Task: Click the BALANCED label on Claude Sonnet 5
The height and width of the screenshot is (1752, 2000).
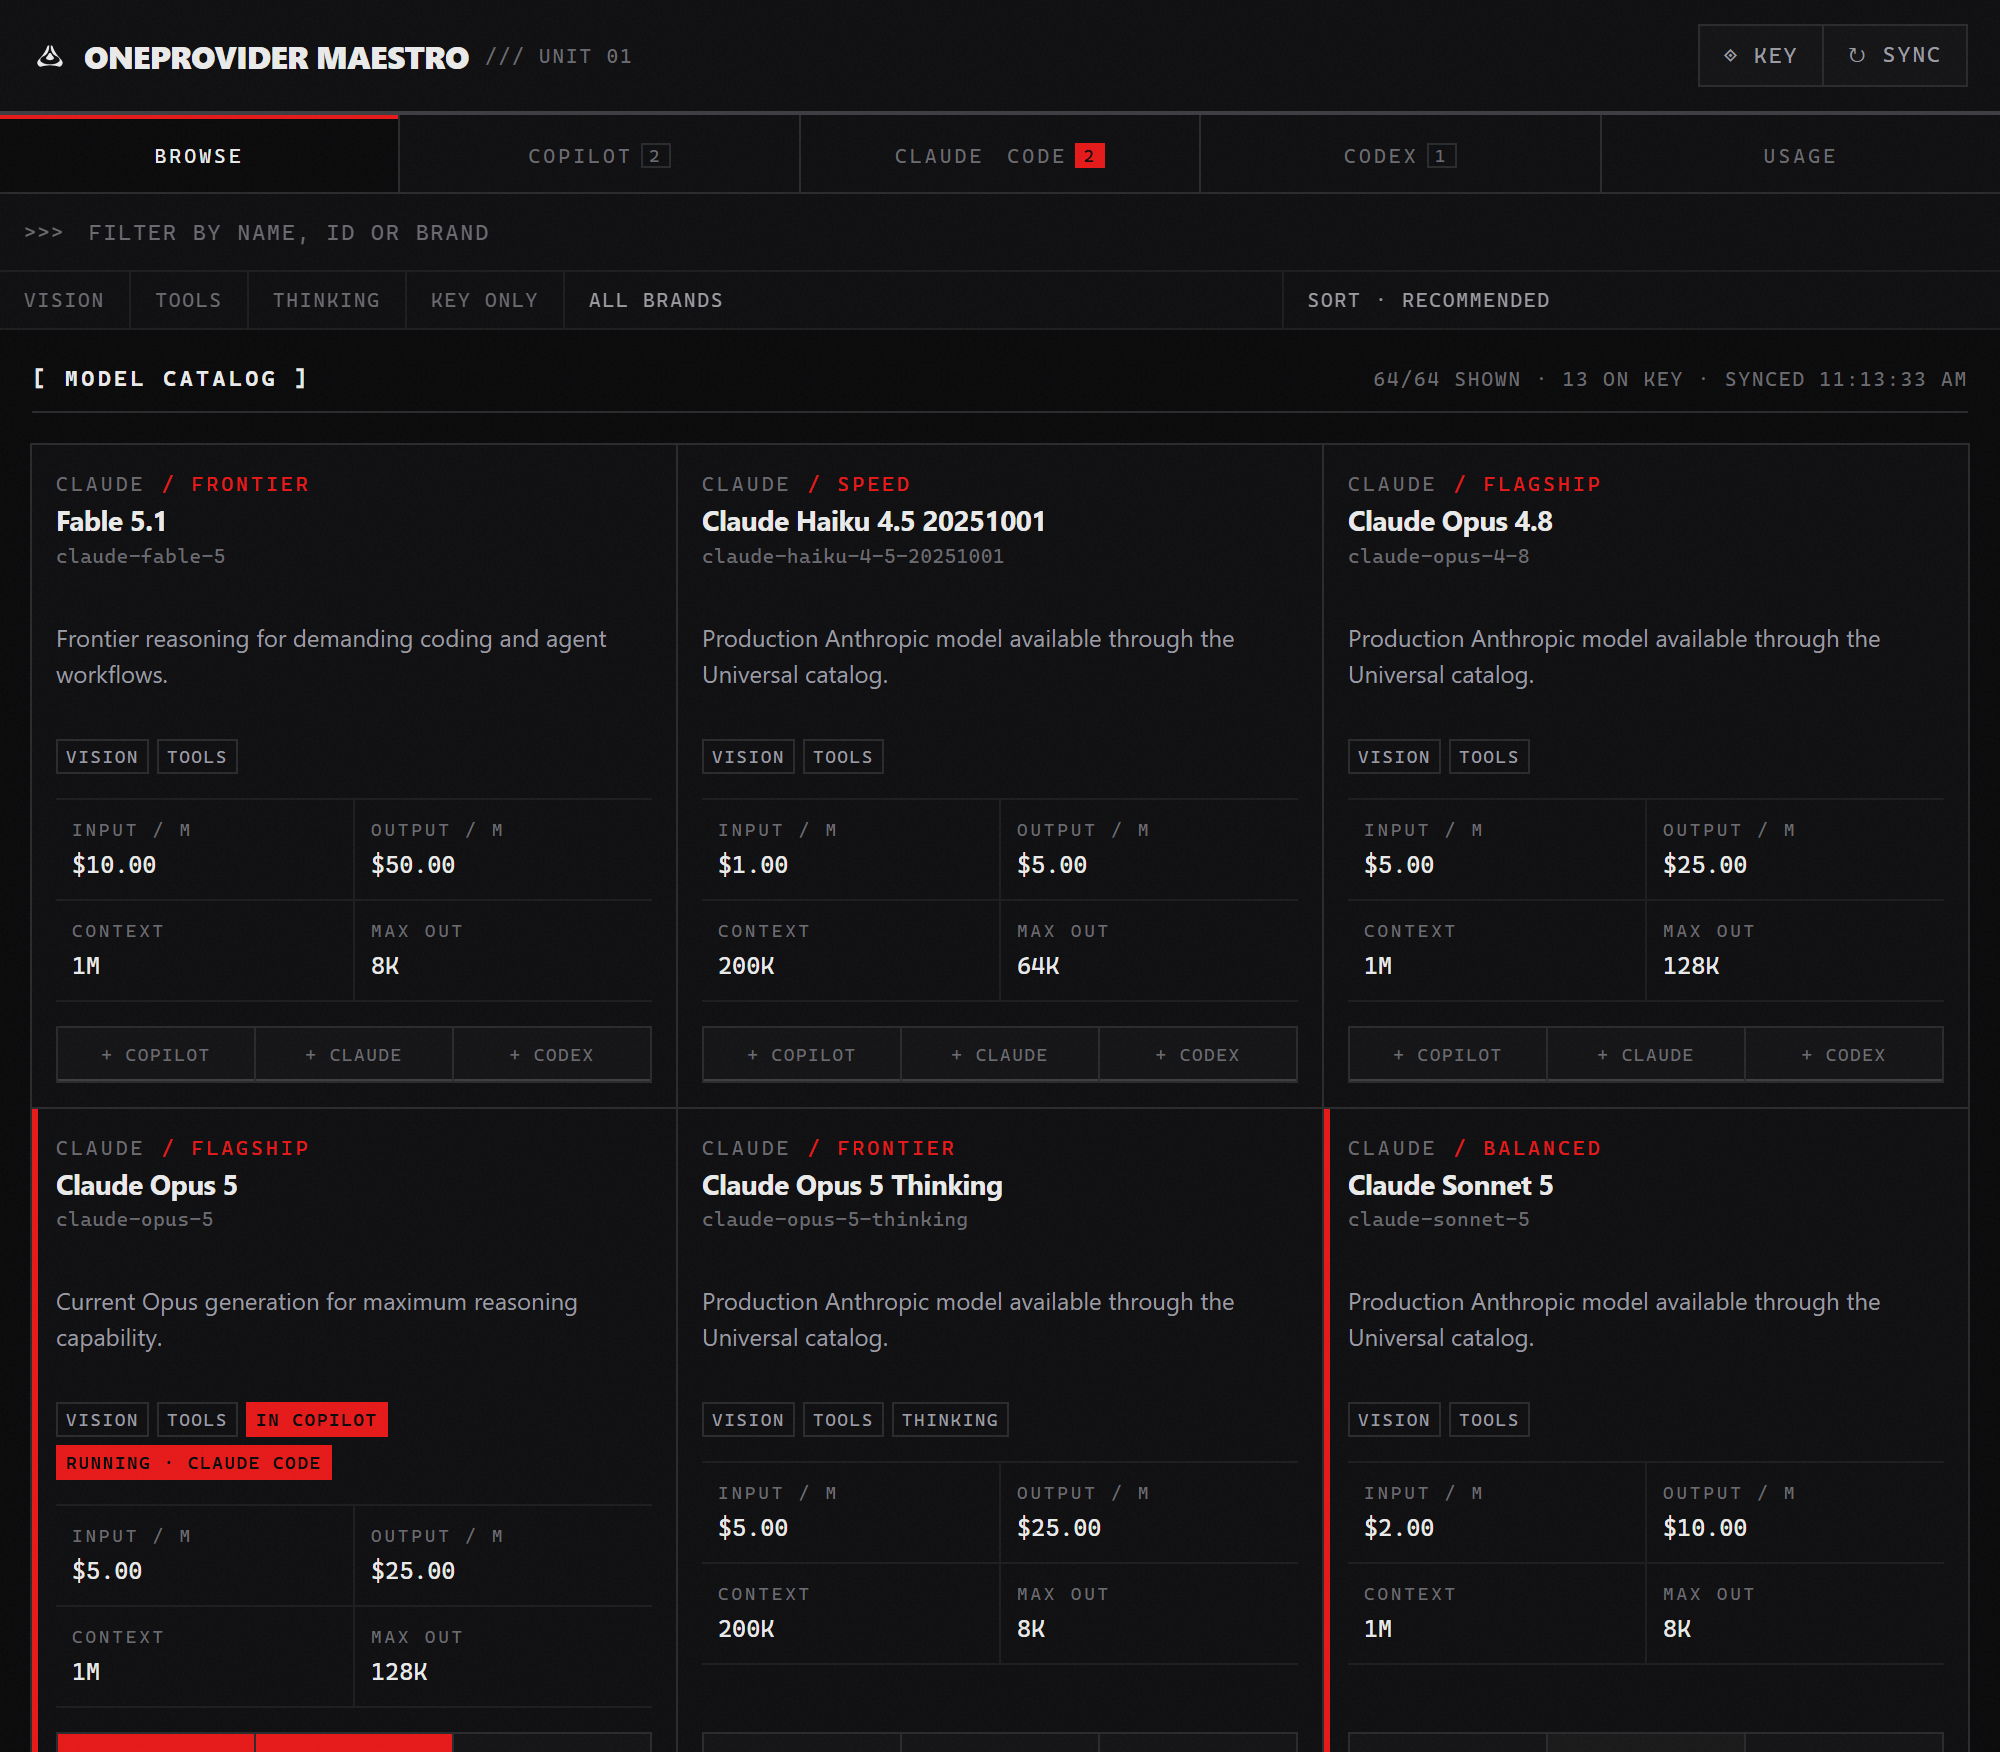Action: 1542,1148
